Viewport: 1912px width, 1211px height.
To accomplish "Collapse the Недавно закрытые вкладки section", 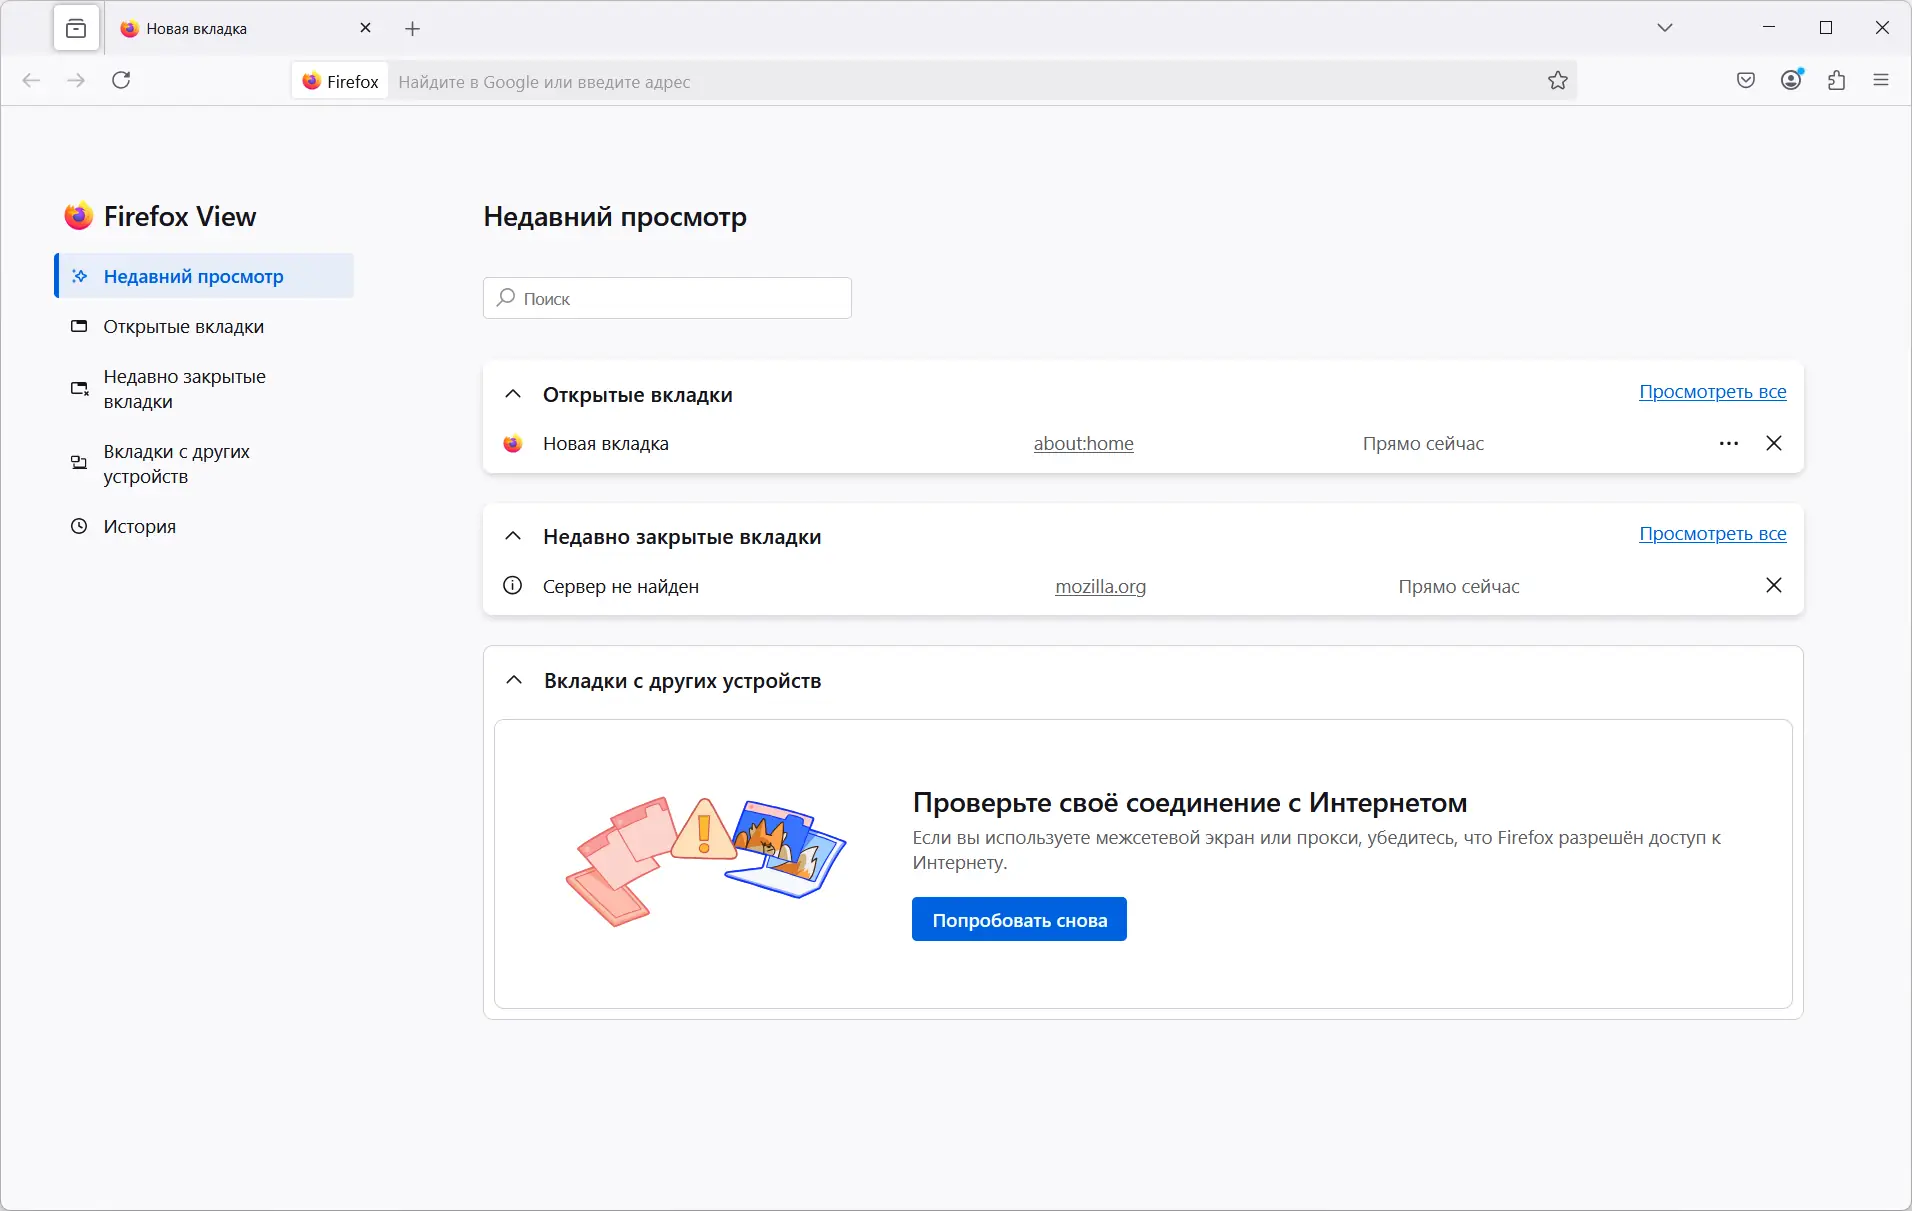I will [x=513, y=536].
